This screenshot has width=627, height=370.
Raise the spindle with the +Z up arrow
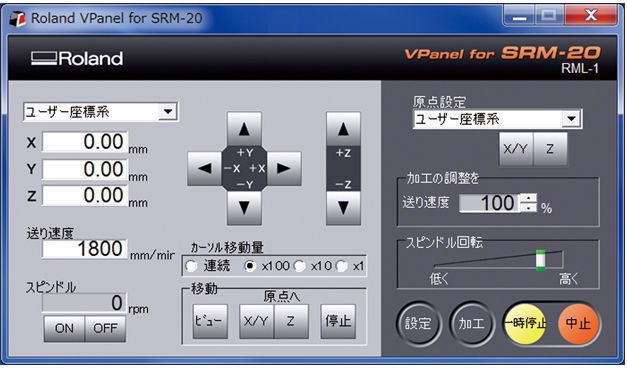[343, 129]
